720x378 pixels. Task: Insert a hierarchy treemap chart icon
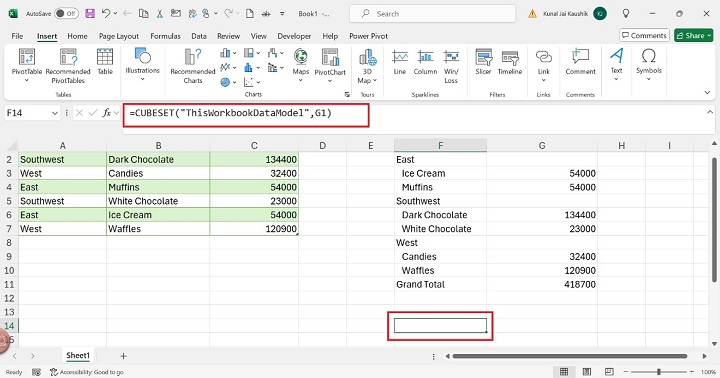point(248,53)
